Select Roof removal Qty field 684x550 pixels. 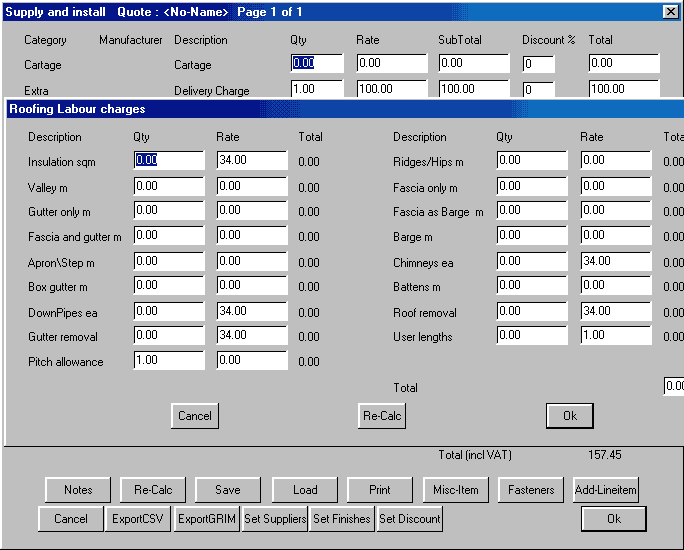(x=532, y=311)
